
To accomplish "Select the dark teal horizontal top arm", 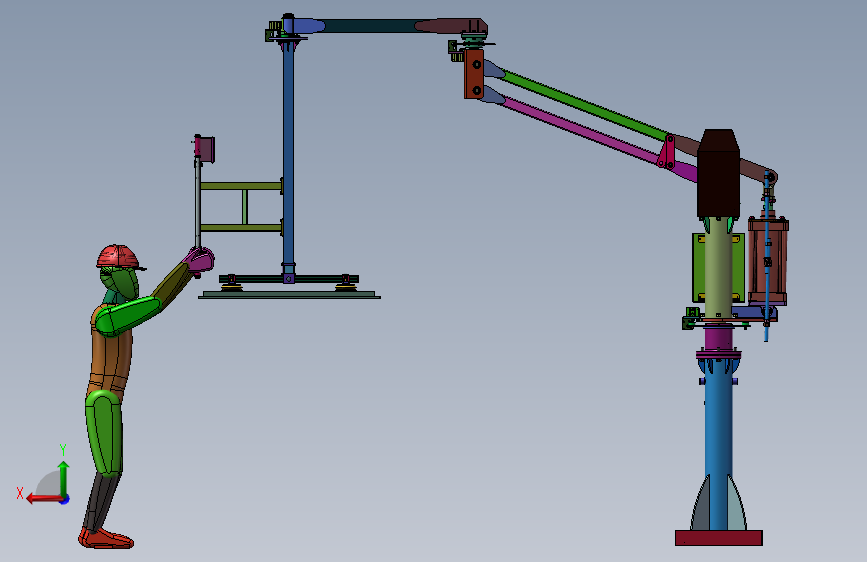I will click(x=369, y=26).
